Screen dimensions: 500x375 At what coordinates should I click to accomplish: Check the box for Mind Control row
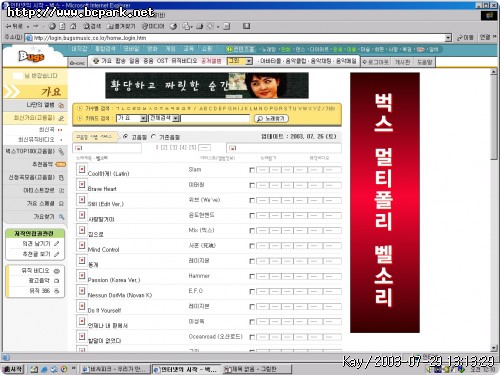(x=252, y=246)
